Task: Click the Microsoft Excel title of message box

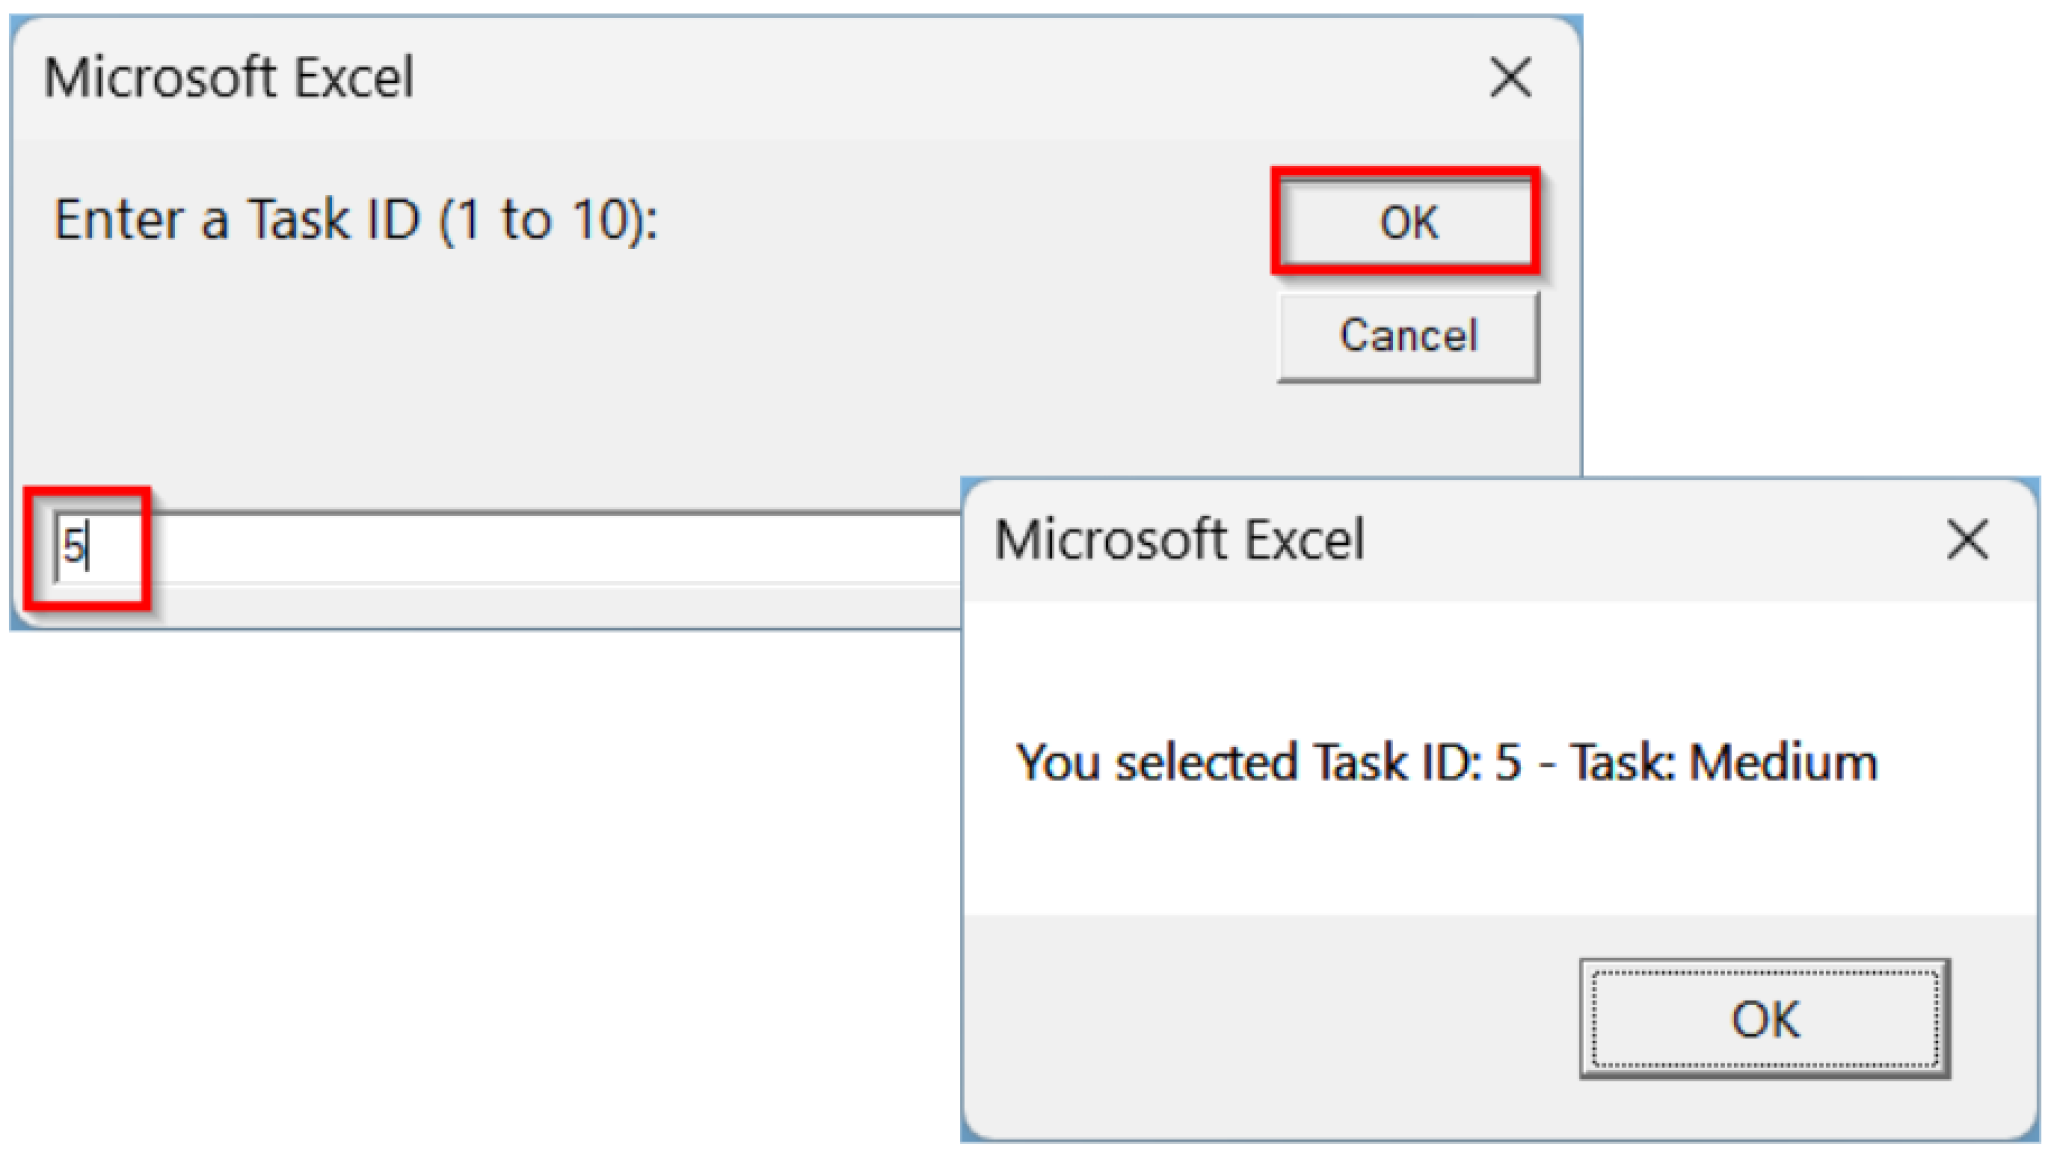Action: click(1180, 540)
